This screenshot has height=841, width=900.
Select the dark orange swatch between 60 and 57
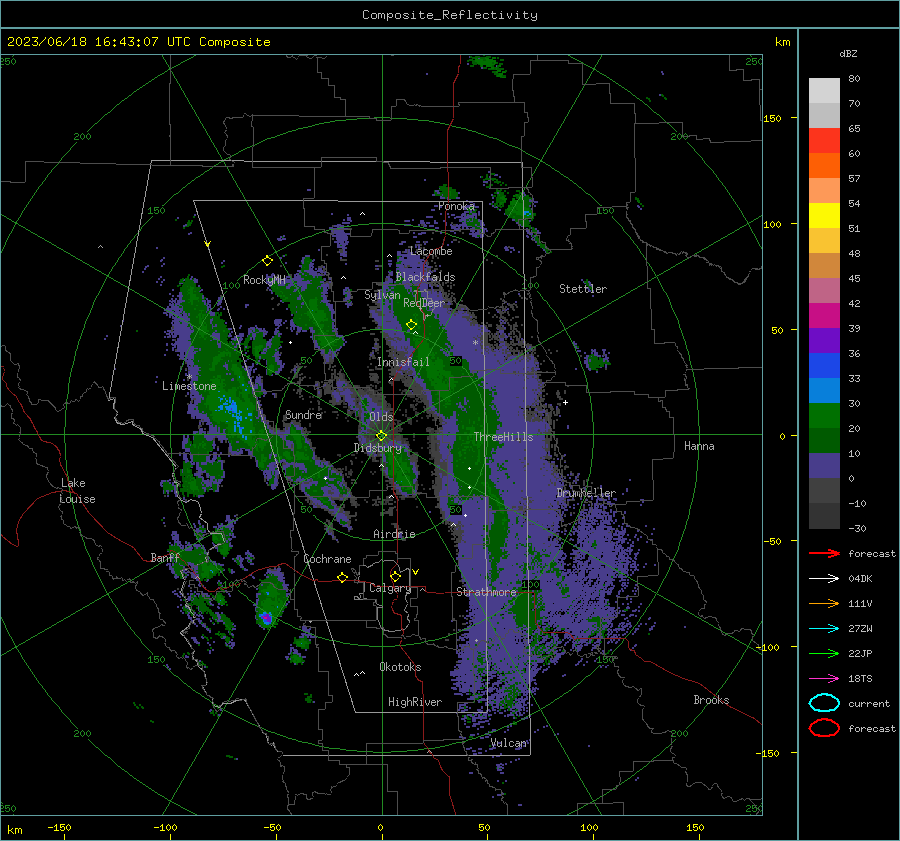click(x=824, y=166)
